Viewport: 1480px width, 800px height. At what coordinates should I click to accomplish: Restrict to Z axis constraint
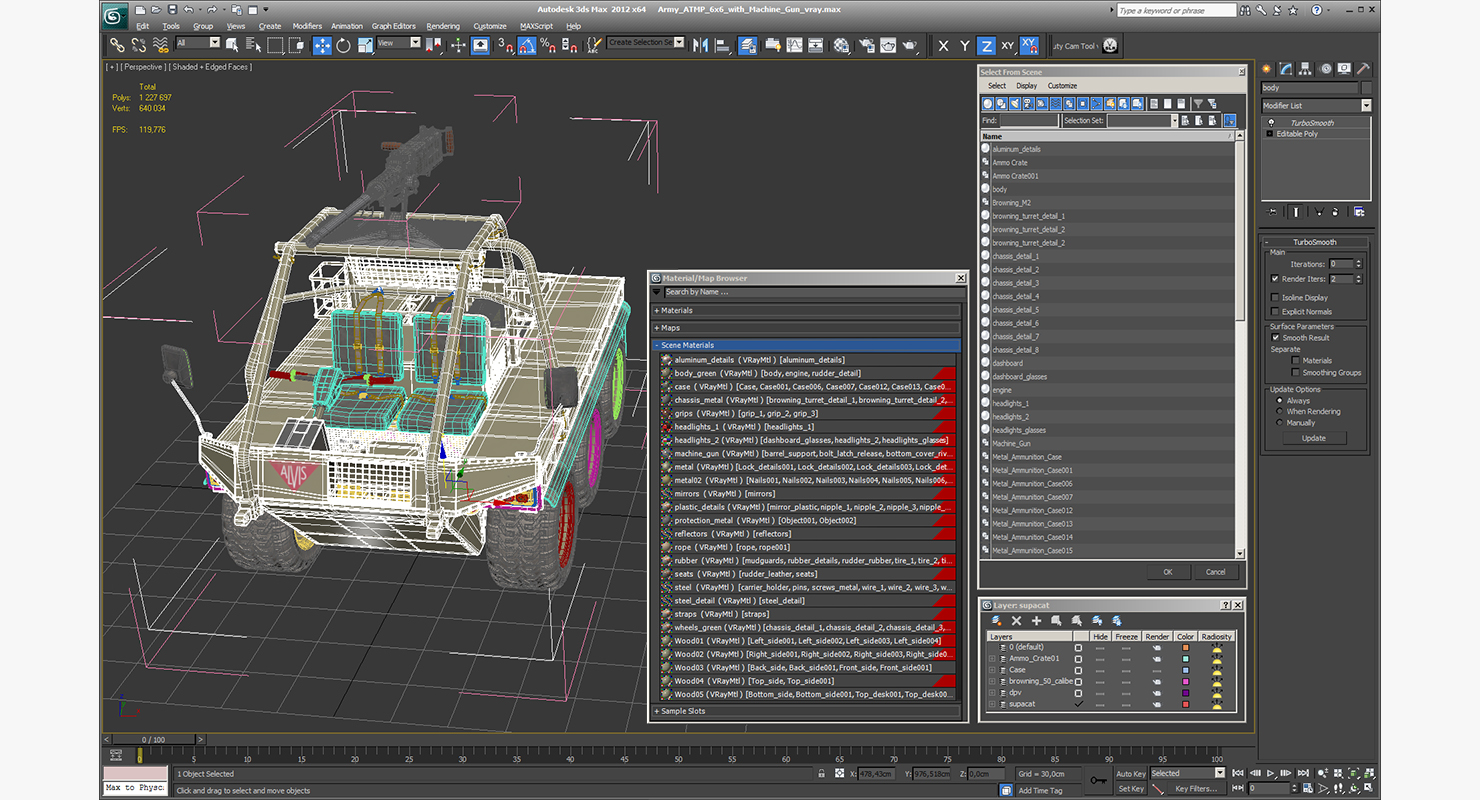pos(986,45)
